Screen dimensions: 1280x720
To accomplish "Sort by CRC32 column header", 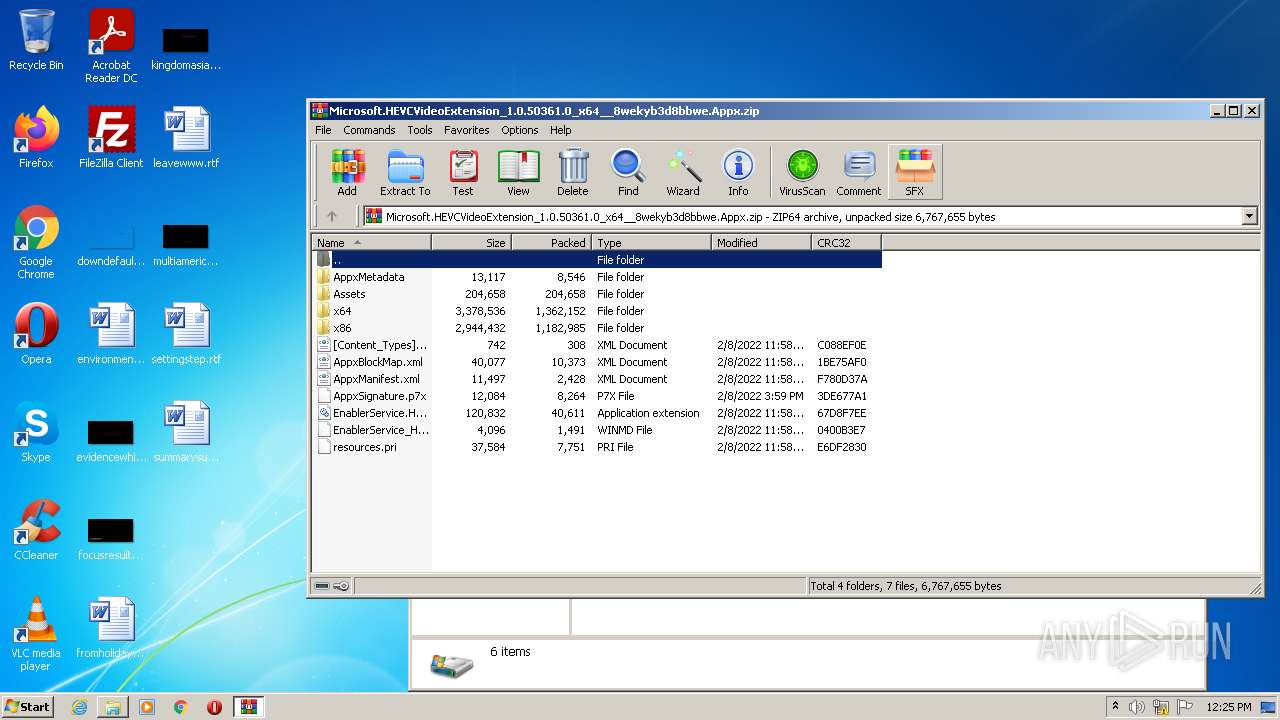I will [x=847, y=242].
